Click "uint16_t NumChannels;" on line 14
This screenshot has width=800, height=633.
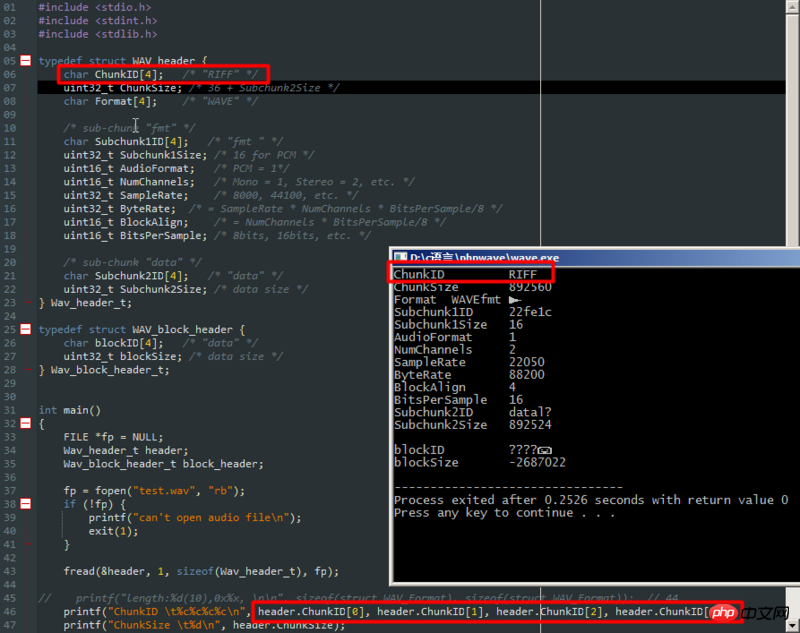coord(129,182)
